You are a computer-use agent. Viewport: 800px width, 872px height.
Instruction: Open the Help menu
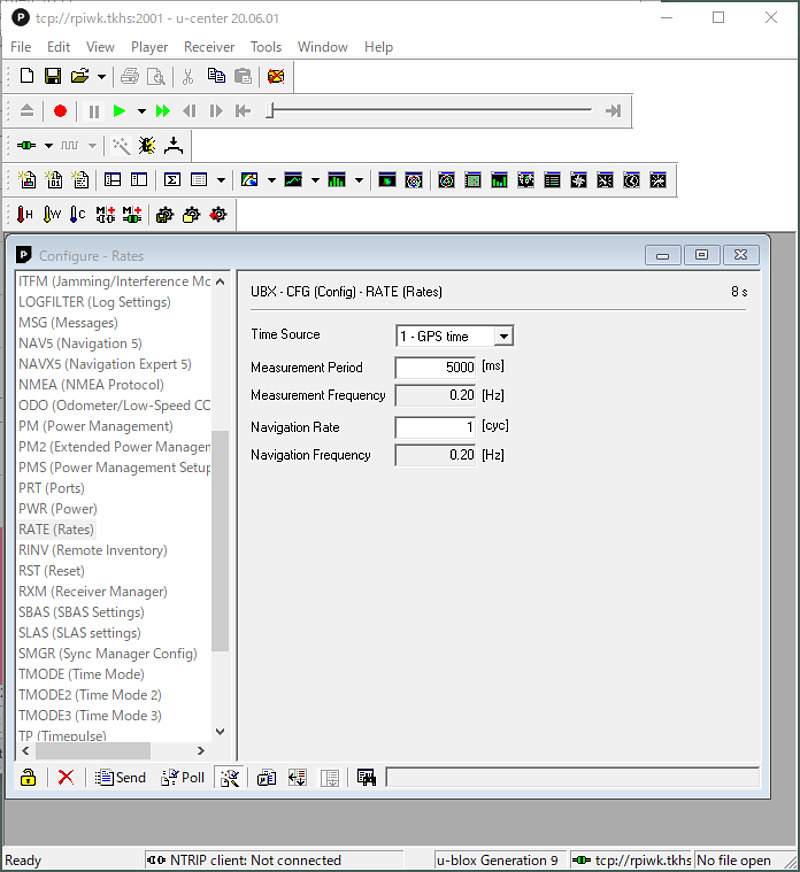point(379,47)
